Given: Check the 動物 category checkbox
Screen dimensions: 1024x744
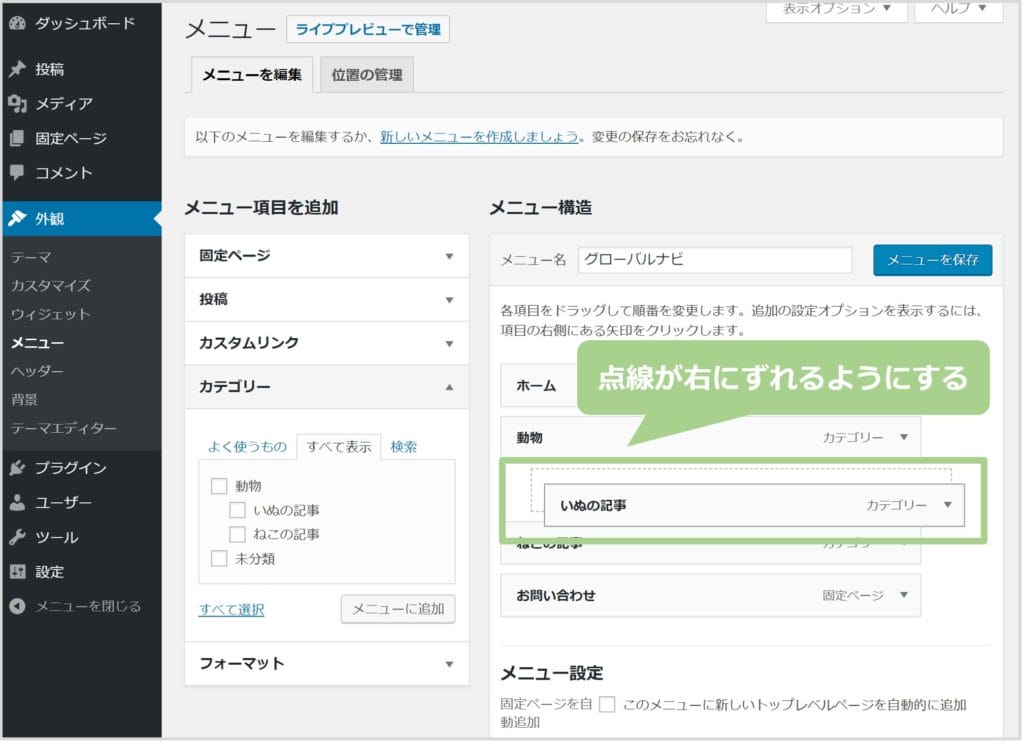Looking at the screenshot, I should 219,486.
